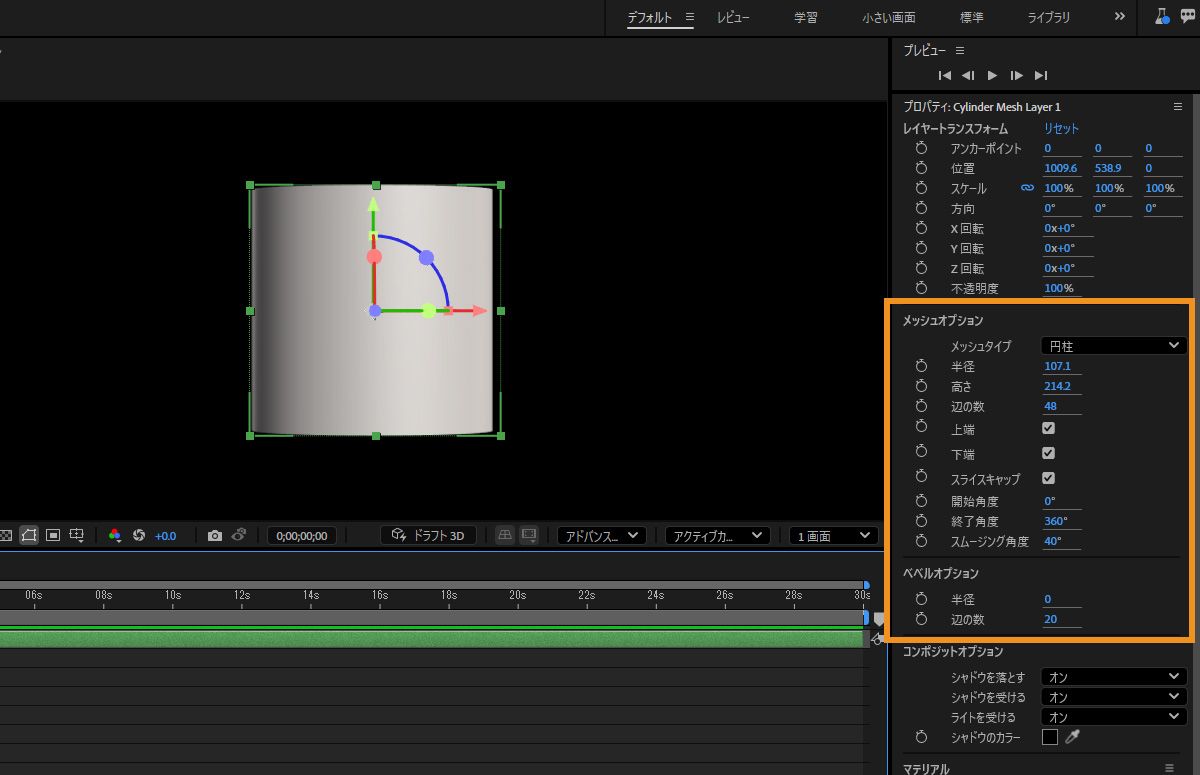Click the eyedropper next to シャドウのカラー

(1073, 737)
